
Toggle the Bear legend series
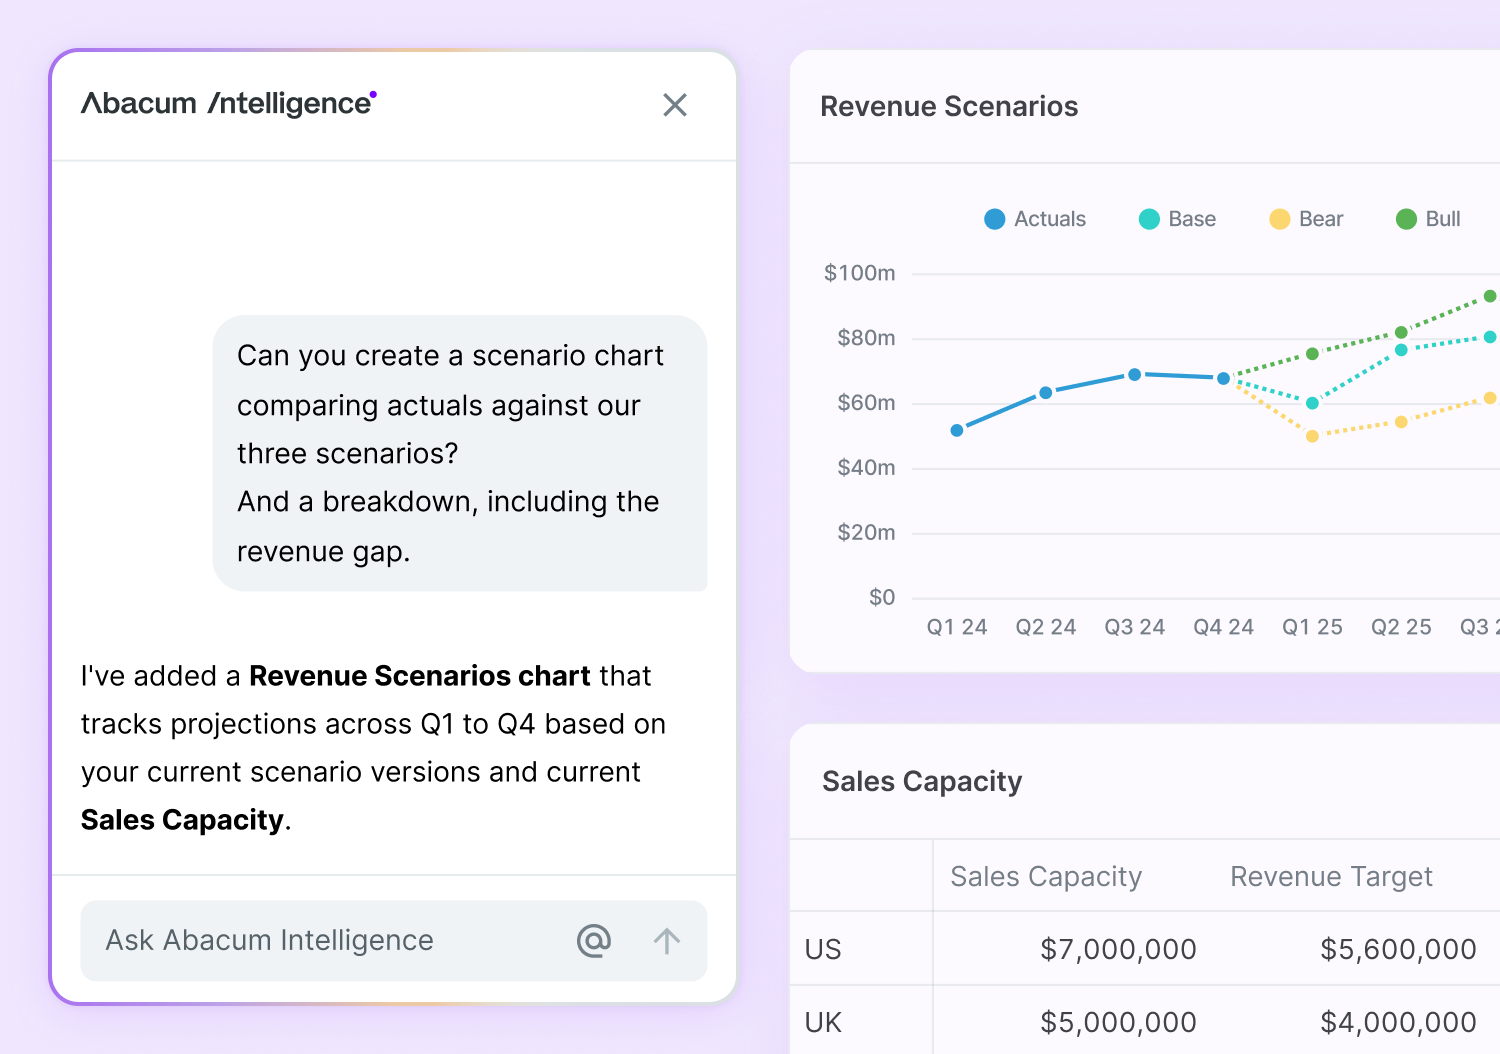[x=1306, y=219]
